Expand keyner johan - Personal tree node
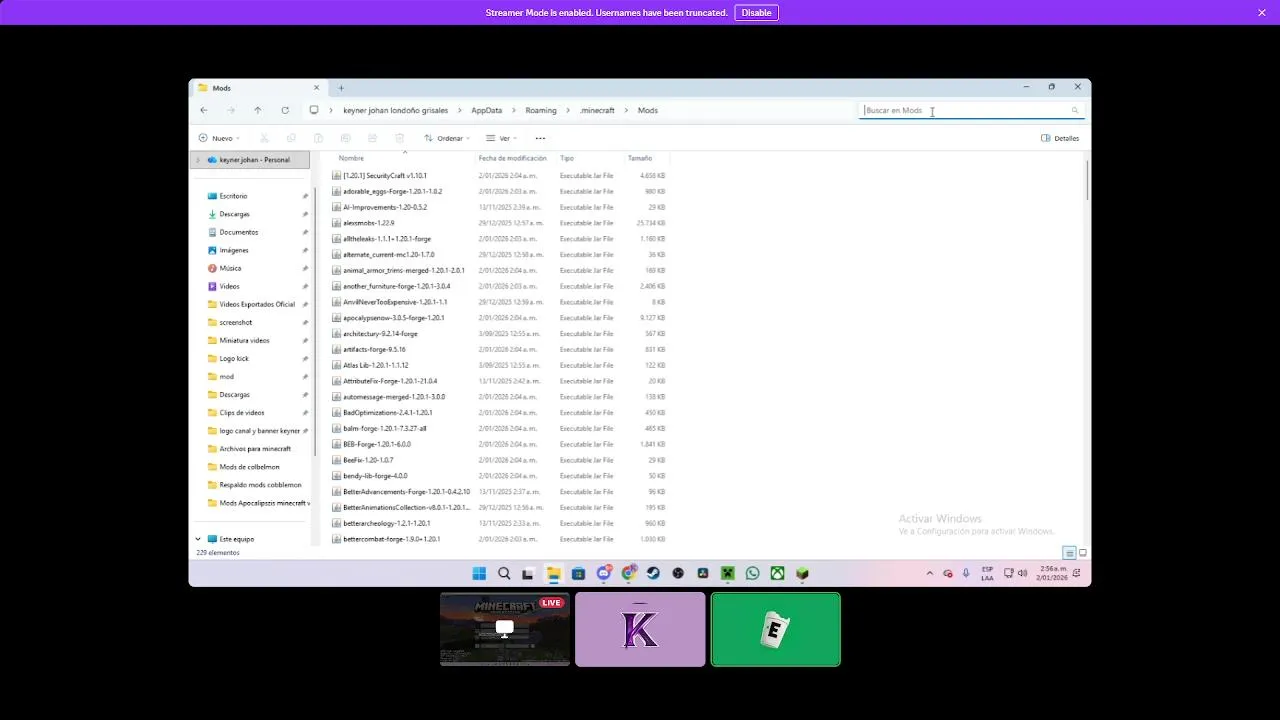Viewport: 1280px width, 720px height. pos(198,160)
